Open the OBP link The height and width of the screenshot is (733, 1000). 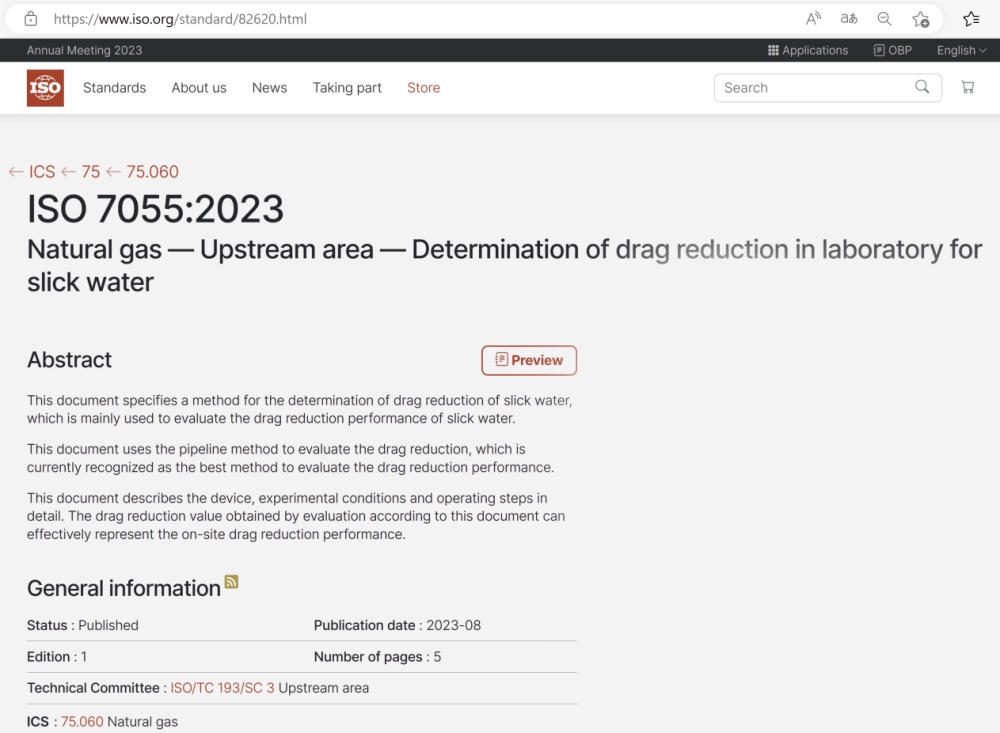point(893,50)
